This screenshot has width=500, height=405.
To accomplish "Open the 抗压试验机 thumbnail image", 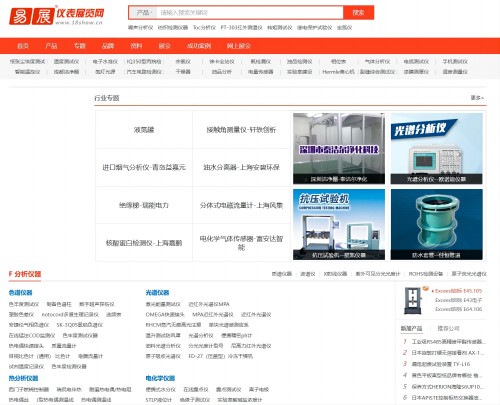I will tap(339, 224).
